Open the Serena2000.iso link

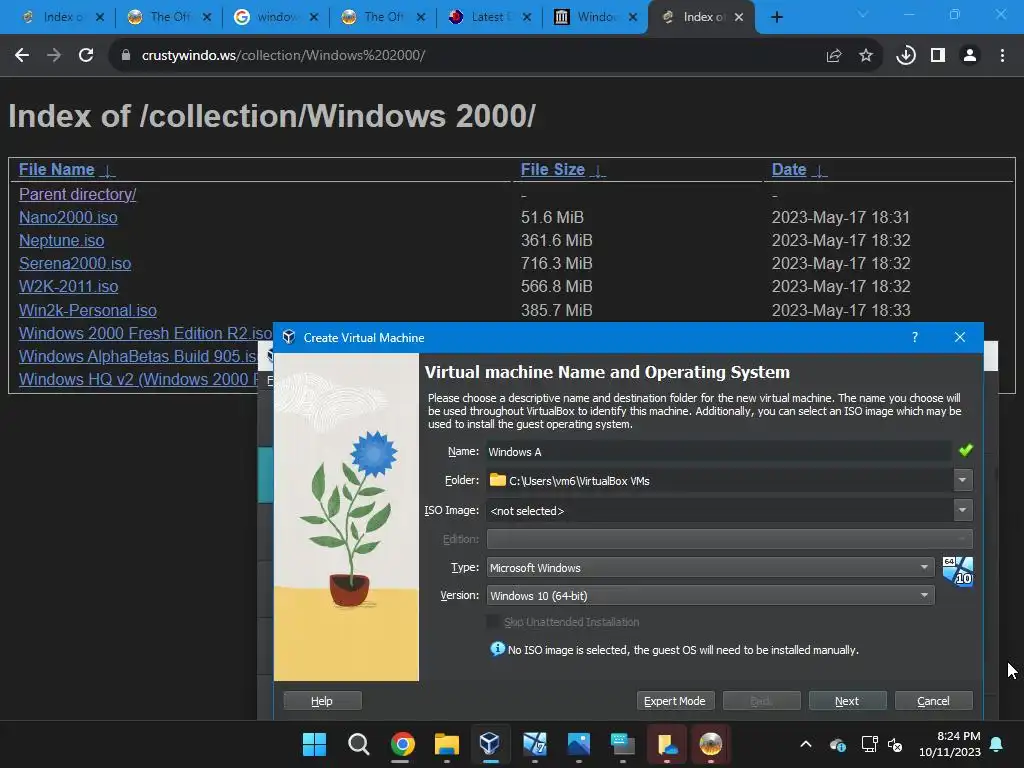click(x=75, y=263)
